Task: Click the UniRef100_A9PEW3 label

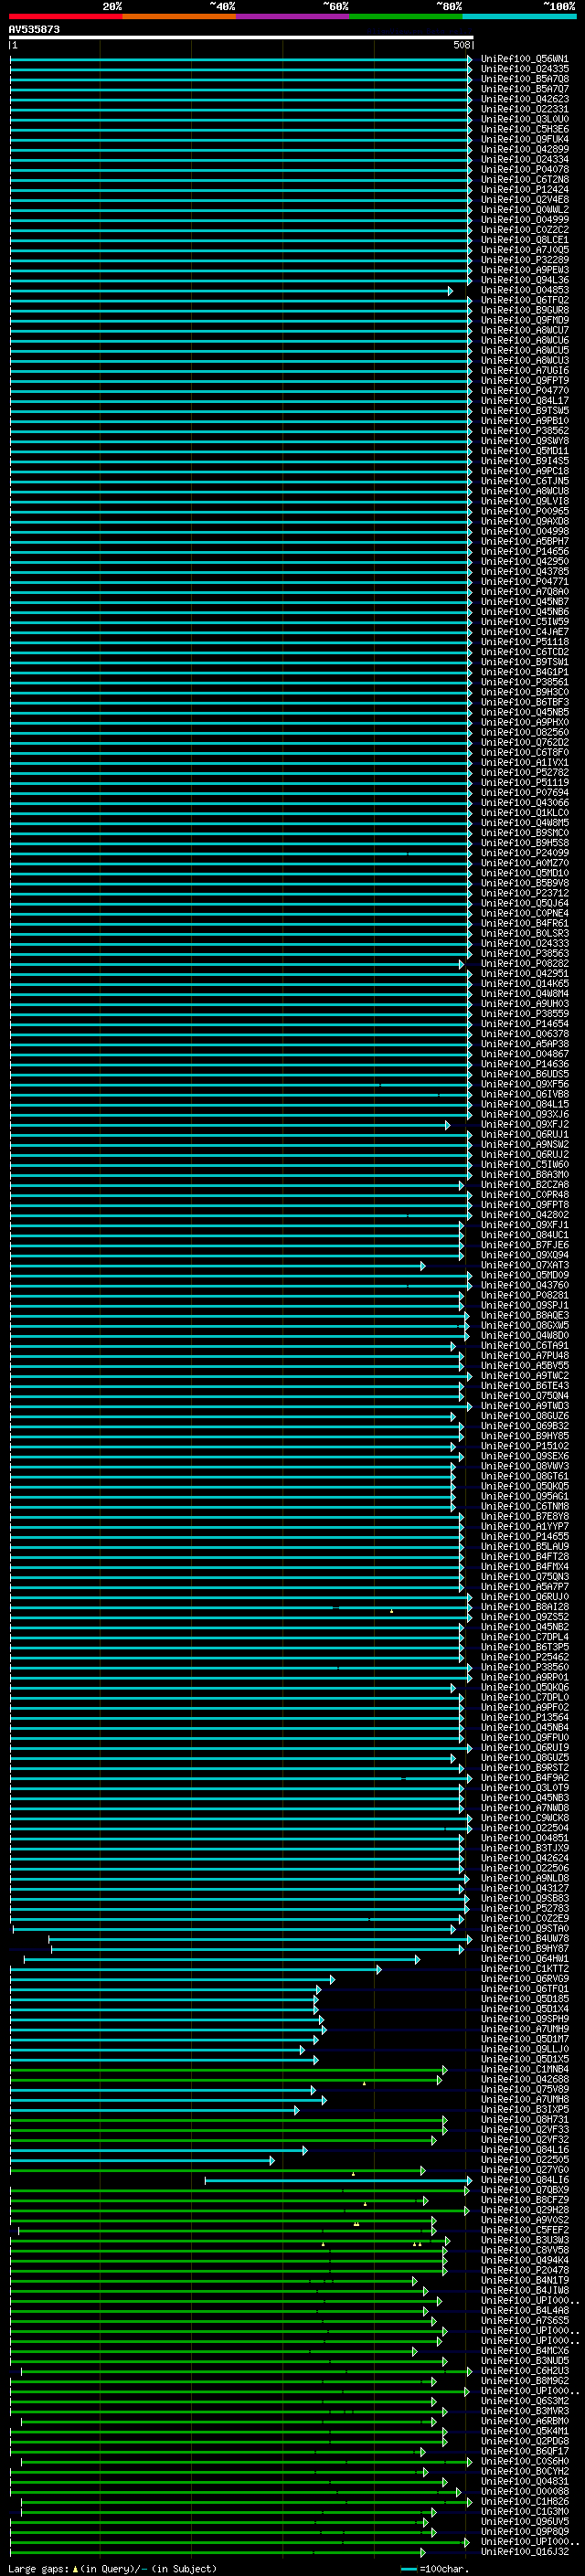Action: (525, 270)
